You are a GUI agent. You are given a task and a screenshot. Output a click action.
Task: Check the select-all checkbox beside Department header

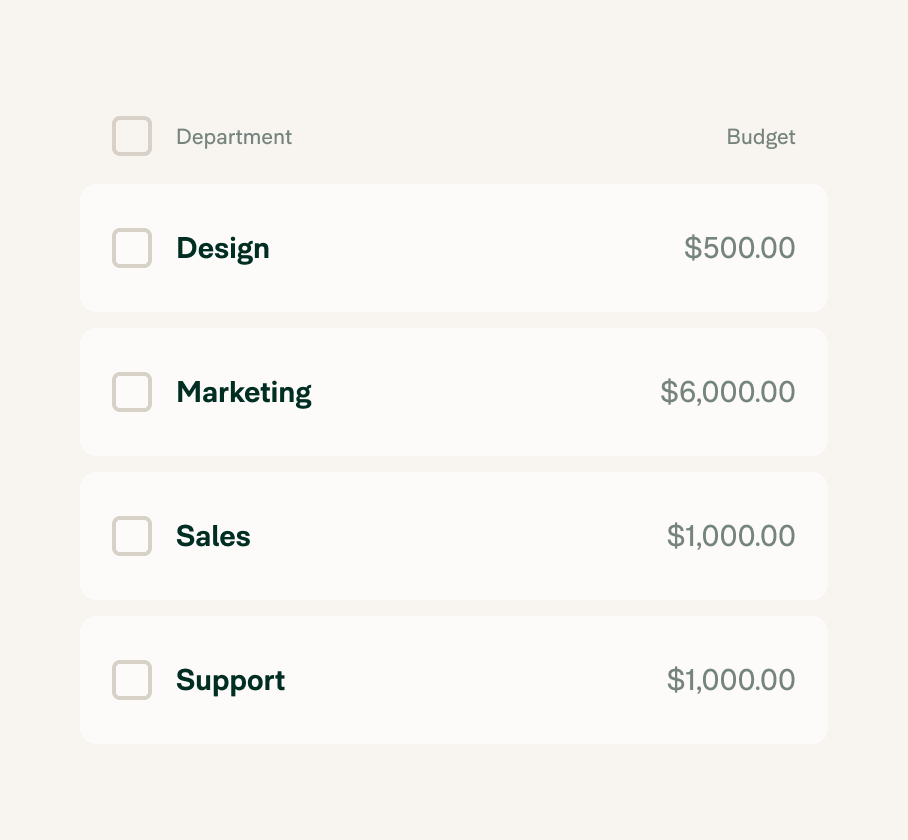tap(132, 136)
